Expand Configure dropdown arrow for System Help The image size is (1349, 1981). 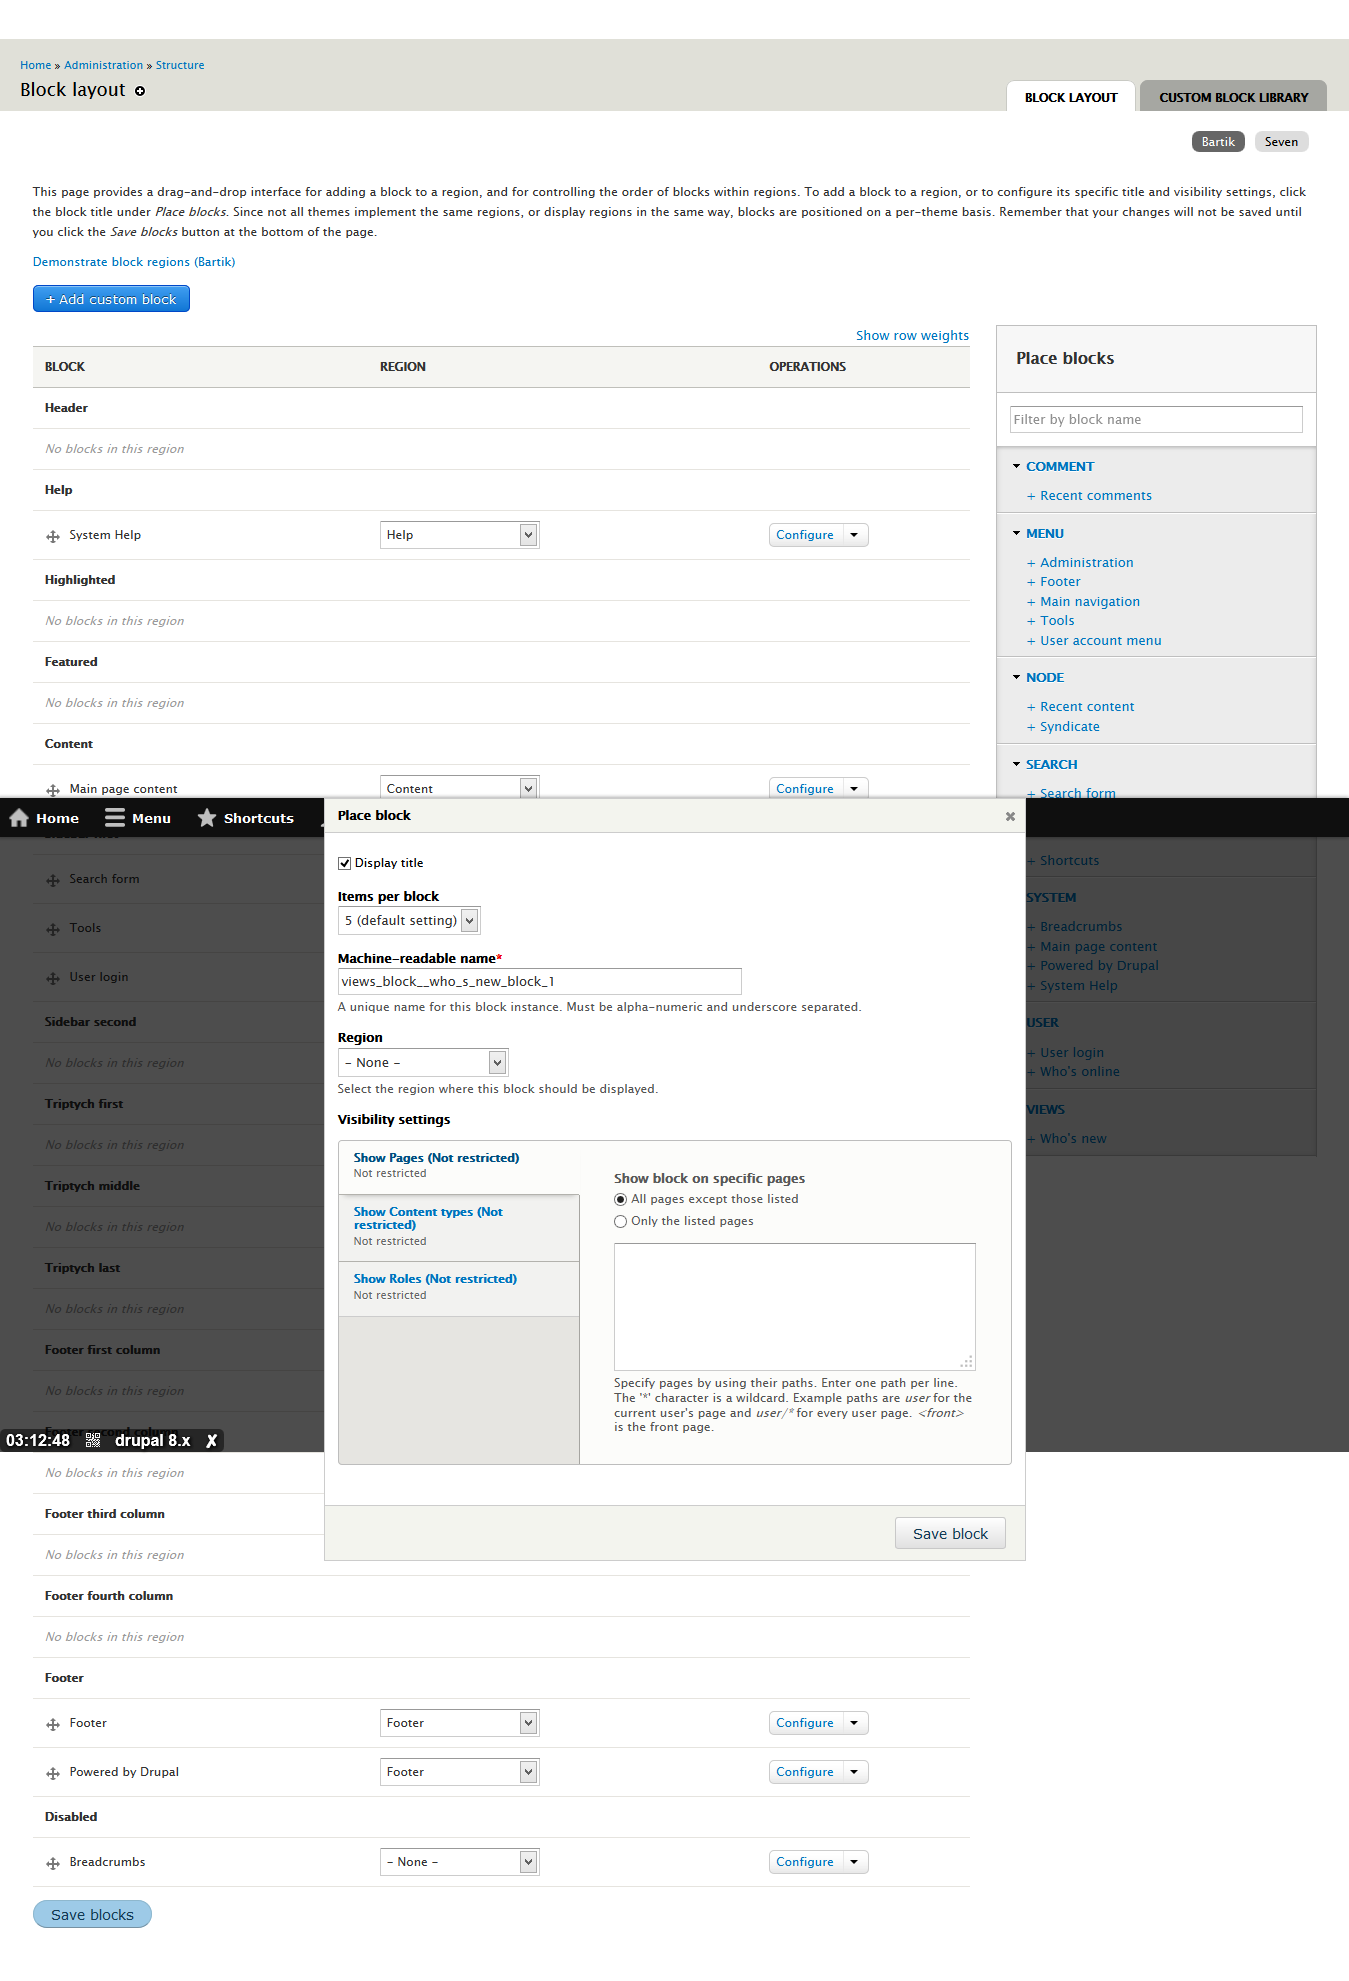tap(855, 535)
